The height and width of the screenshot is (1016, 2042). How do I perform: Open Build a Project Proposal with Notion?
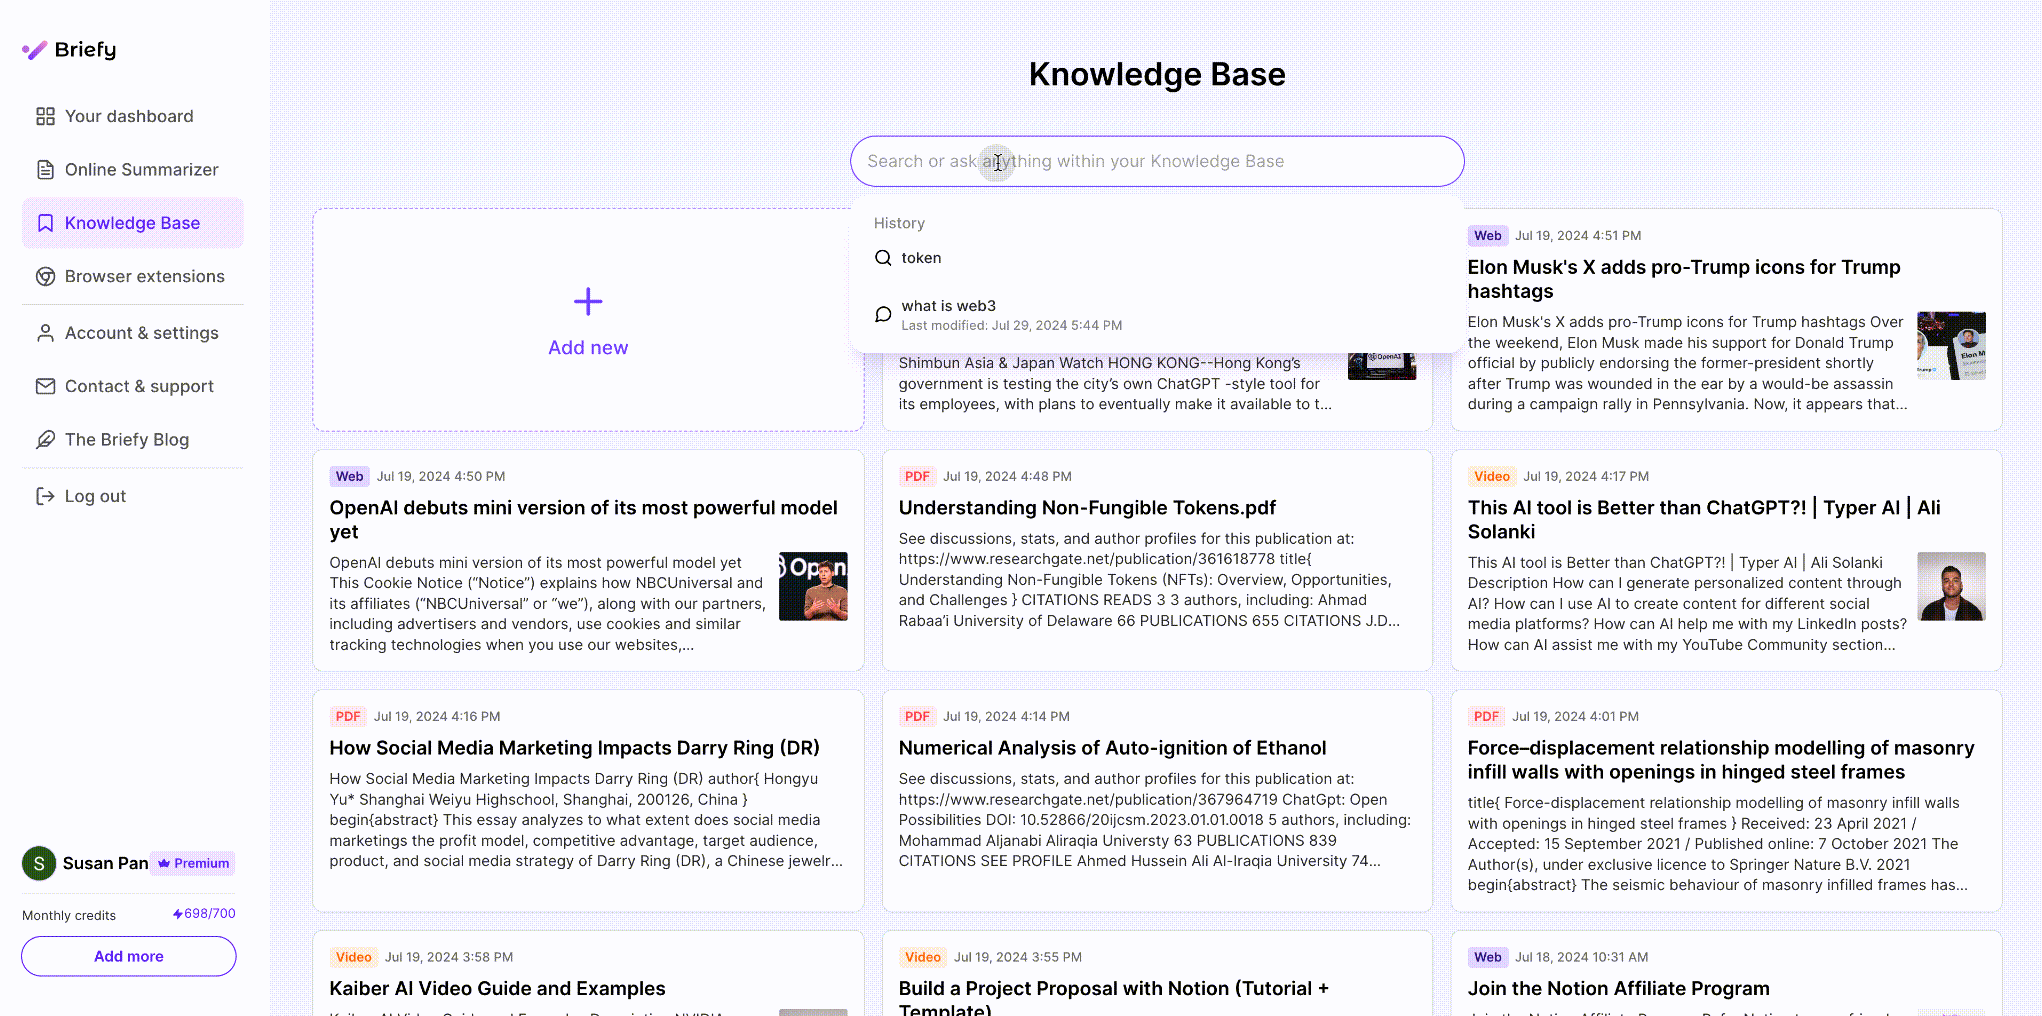[1114, 996]
